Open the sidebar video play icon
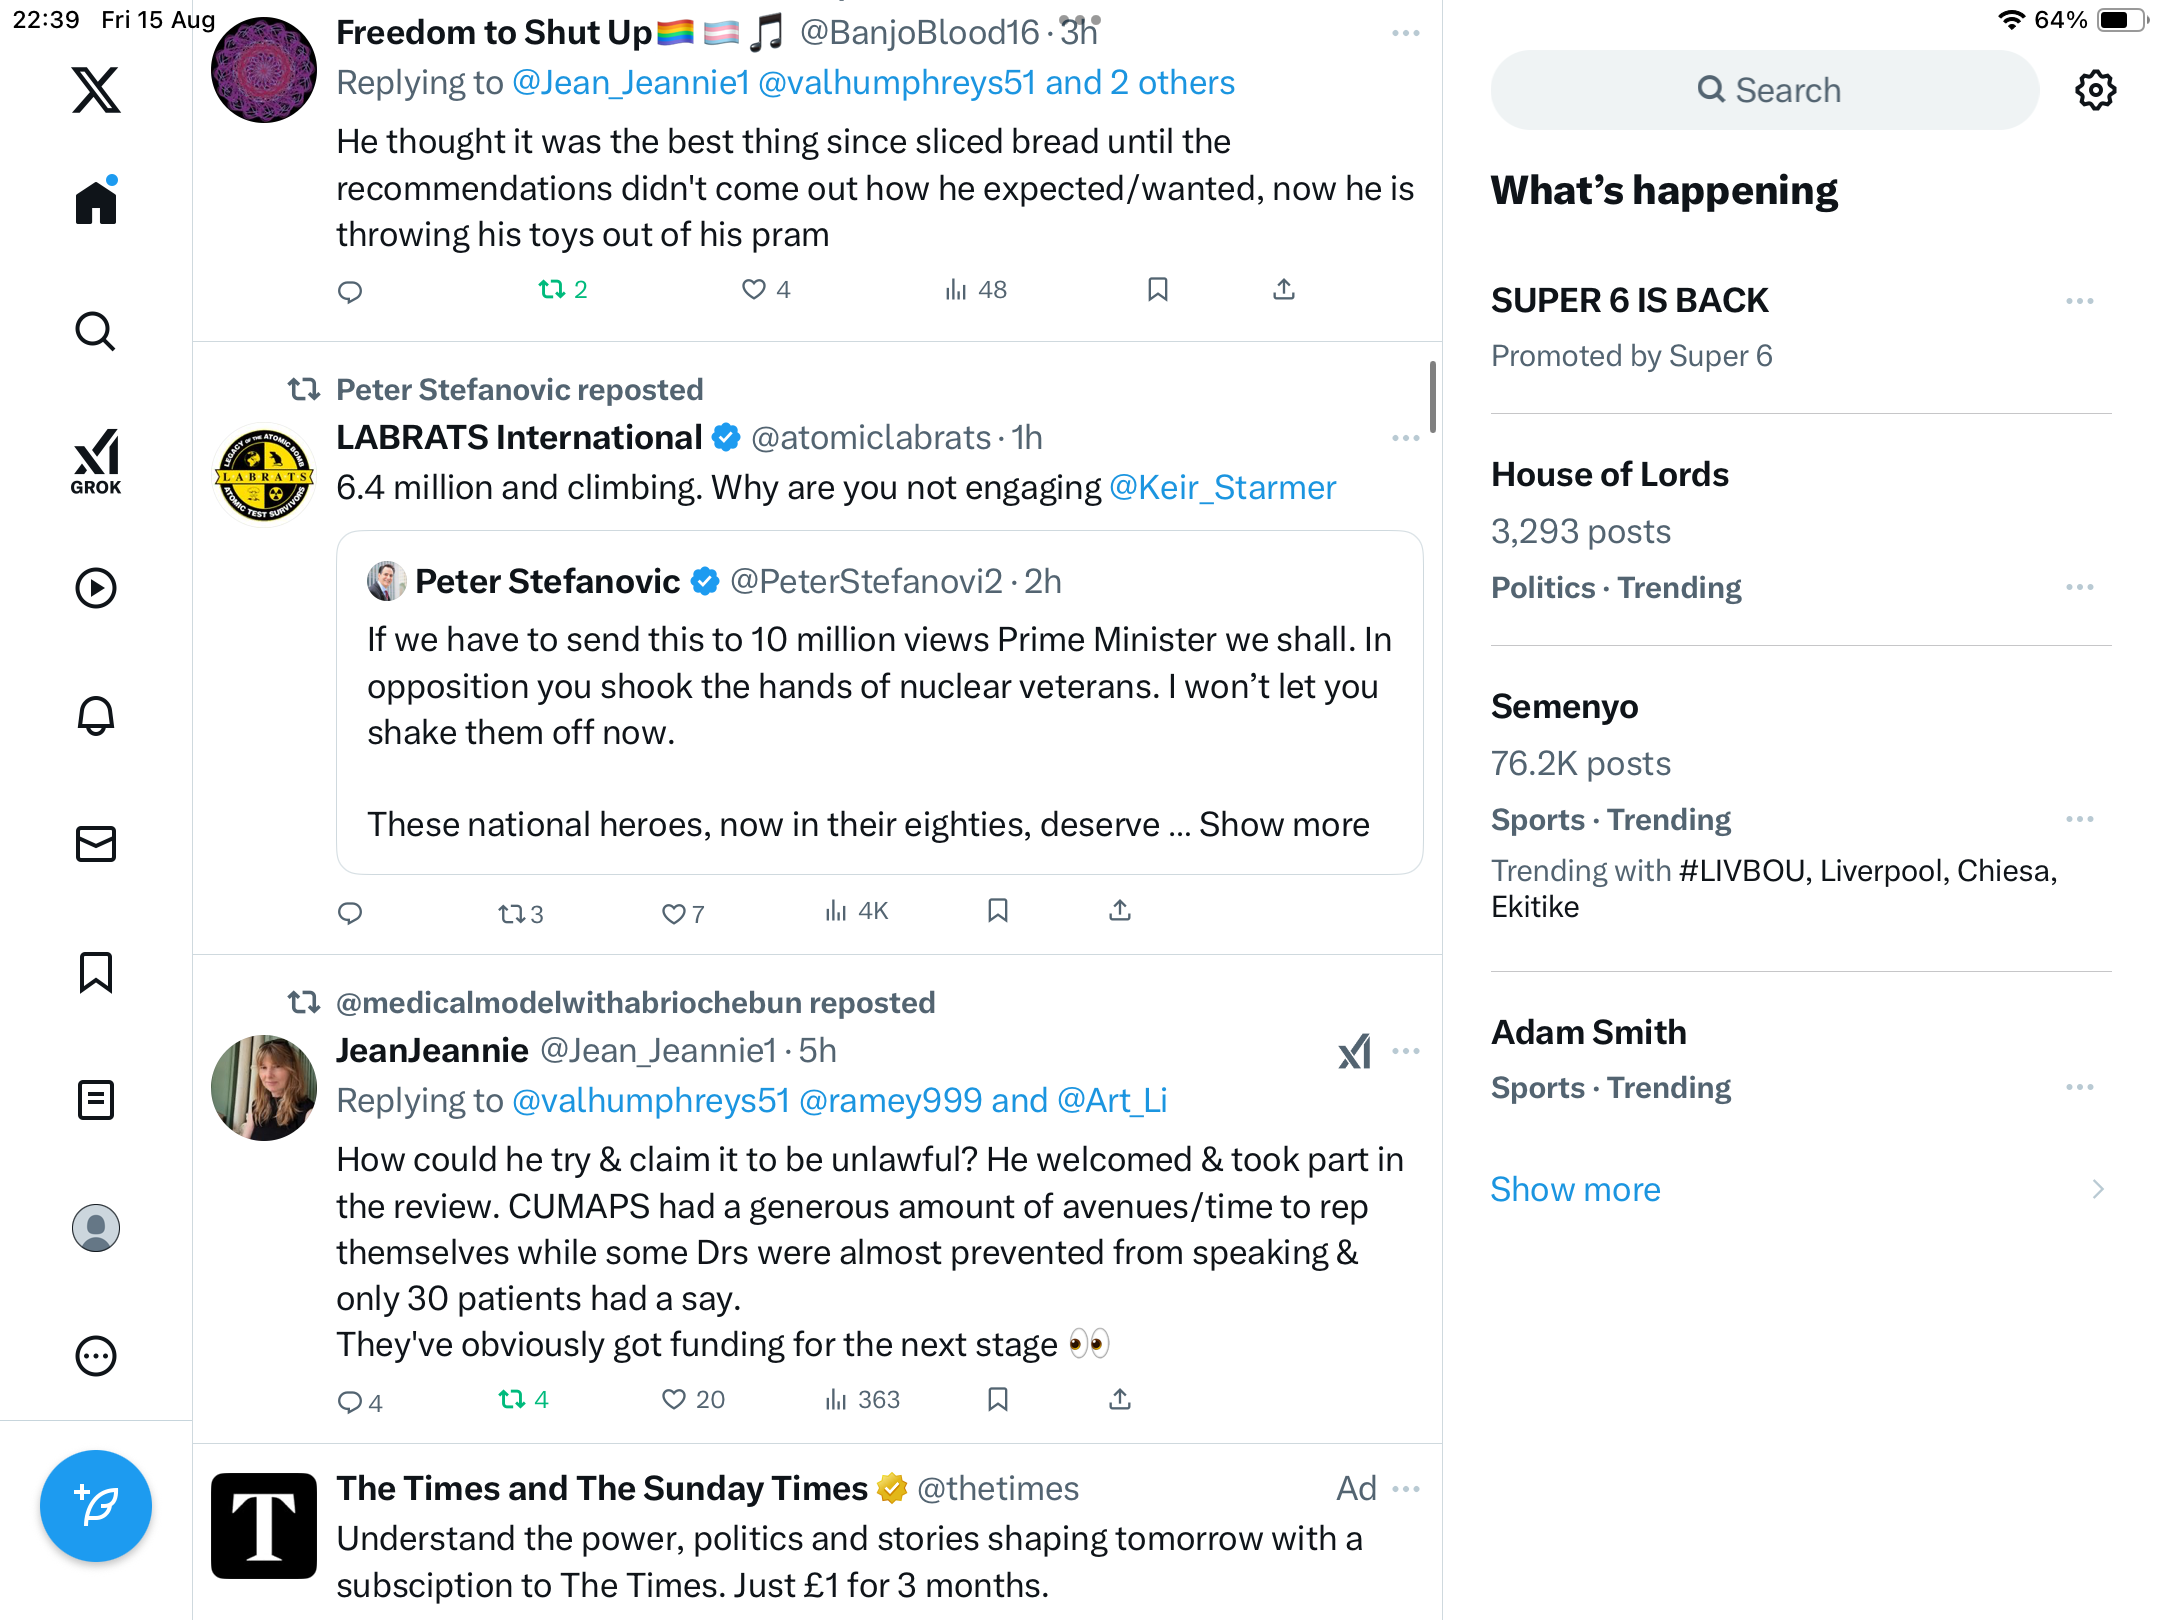 point(96,588)
